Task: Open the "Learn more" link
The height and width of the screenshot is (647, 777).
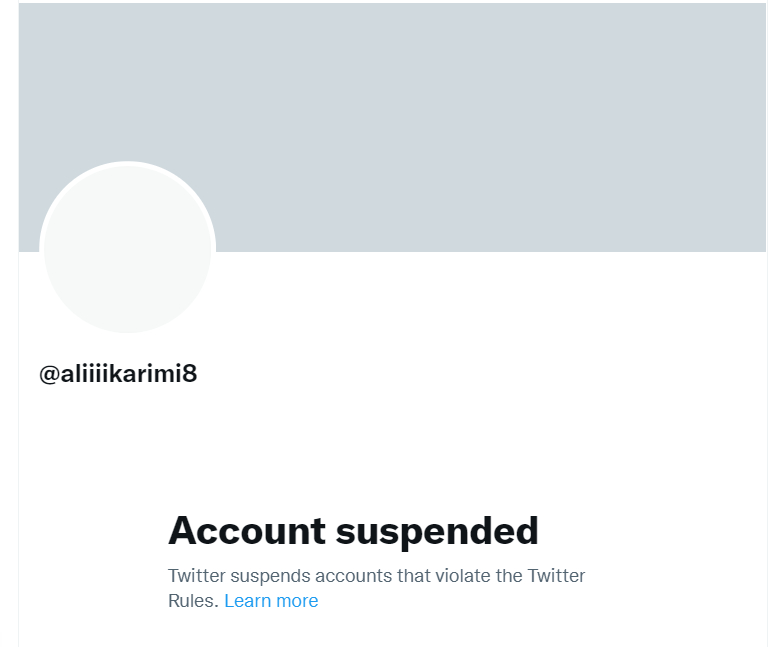Action: [271, 601]
